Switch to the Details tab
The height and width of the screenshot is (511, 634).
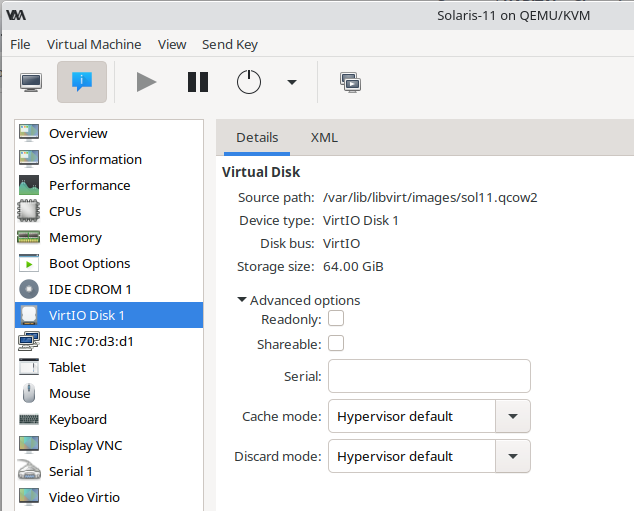pos(257,137)
